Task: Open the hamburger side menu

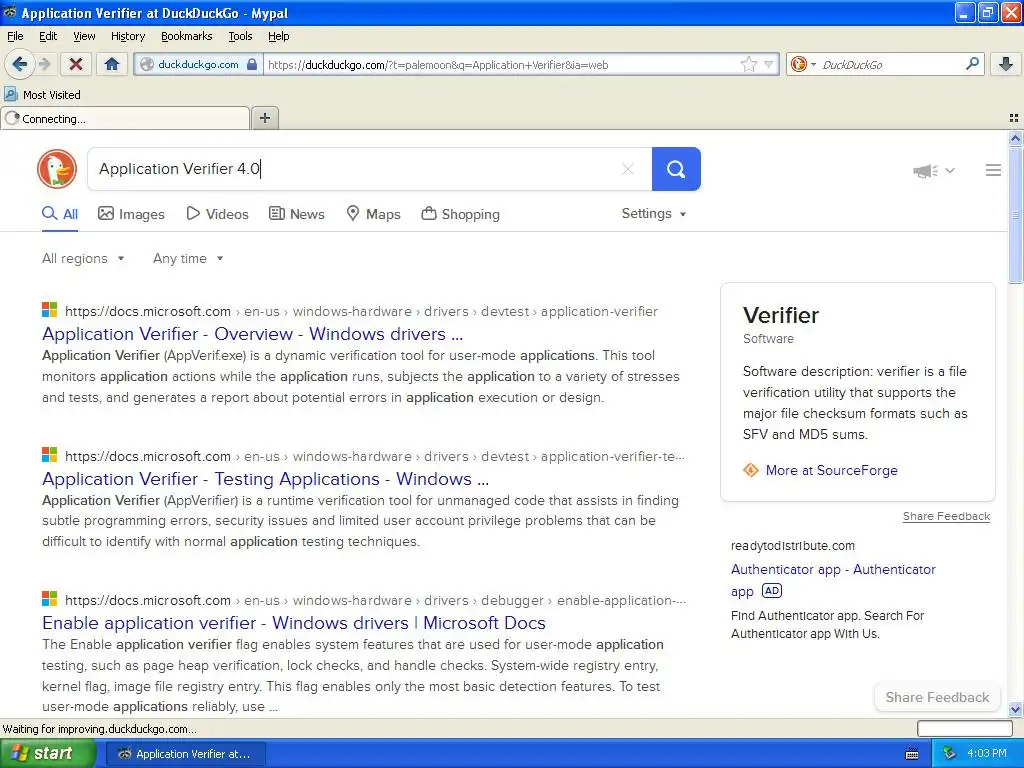Action: pos(993,170)
